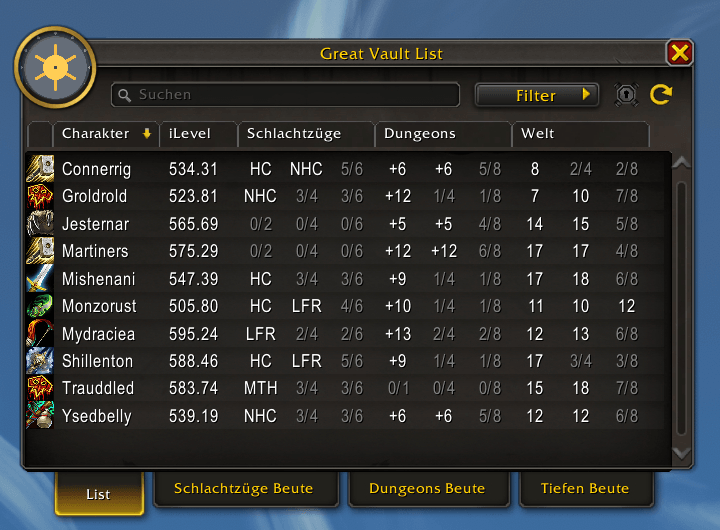Click Monzorust's green class icon
Image resolution: width=720 pixels, height=530 pixels.
tap(40, 306)
